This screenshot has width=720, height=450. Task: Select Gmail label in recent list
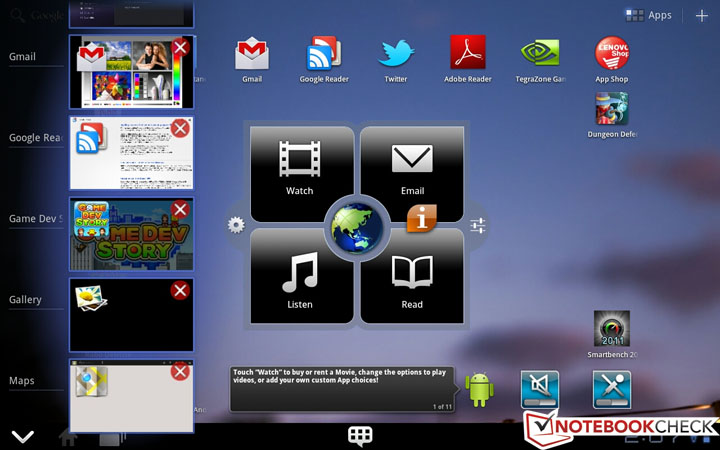point(22,57)
